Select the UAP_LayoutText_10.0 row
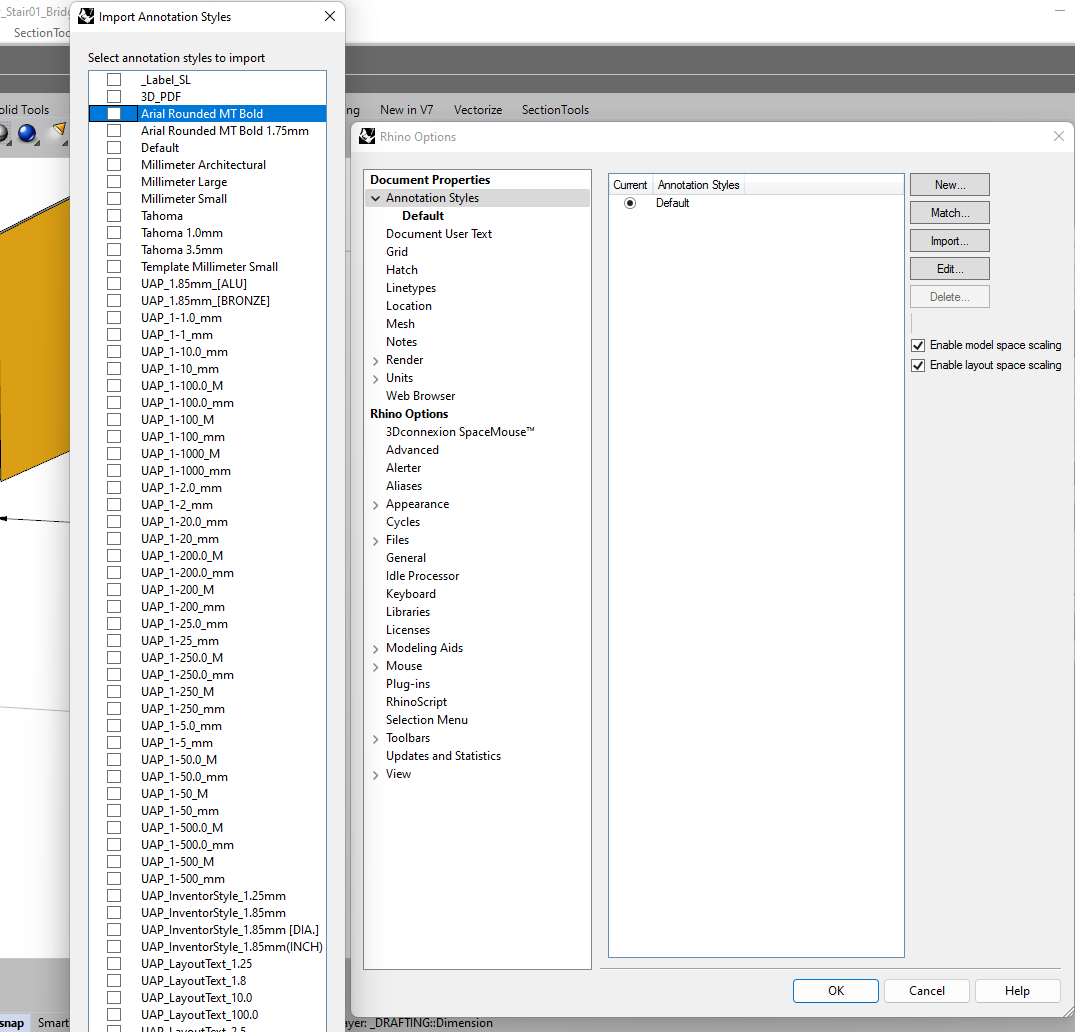Image resolution: width=1075 pixels, height=1032 pixels. [208, 998]
